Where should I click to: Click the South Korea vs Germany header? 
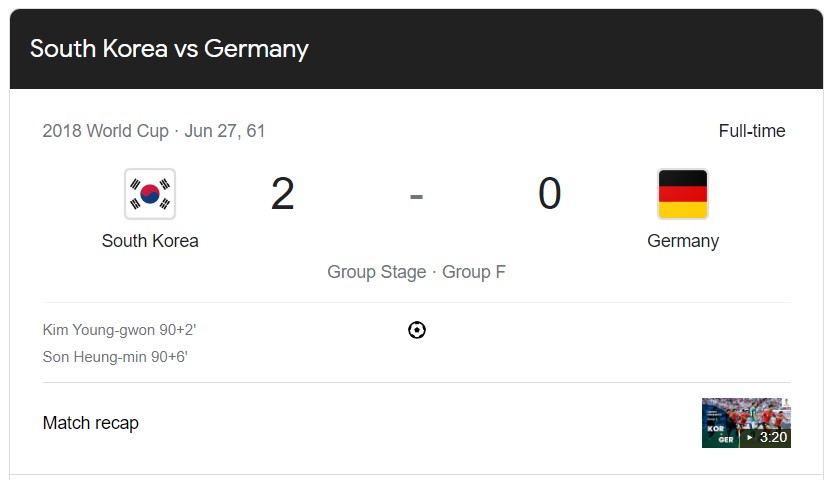coord(169,49)
